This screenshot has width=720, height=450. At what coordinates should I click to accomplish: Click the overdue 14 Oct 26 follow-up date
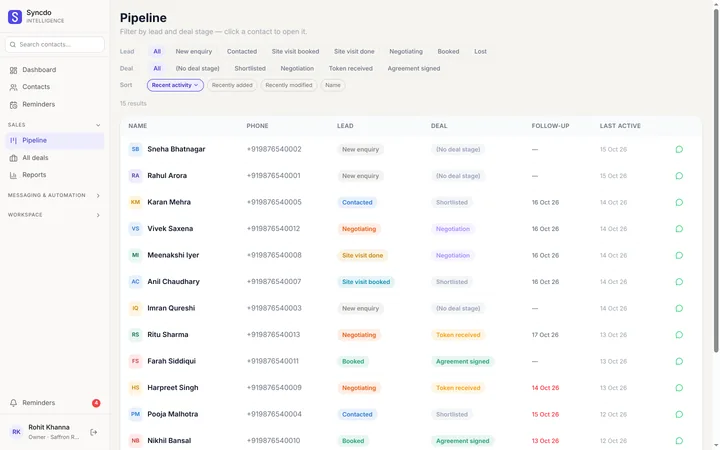click(545, 388)
